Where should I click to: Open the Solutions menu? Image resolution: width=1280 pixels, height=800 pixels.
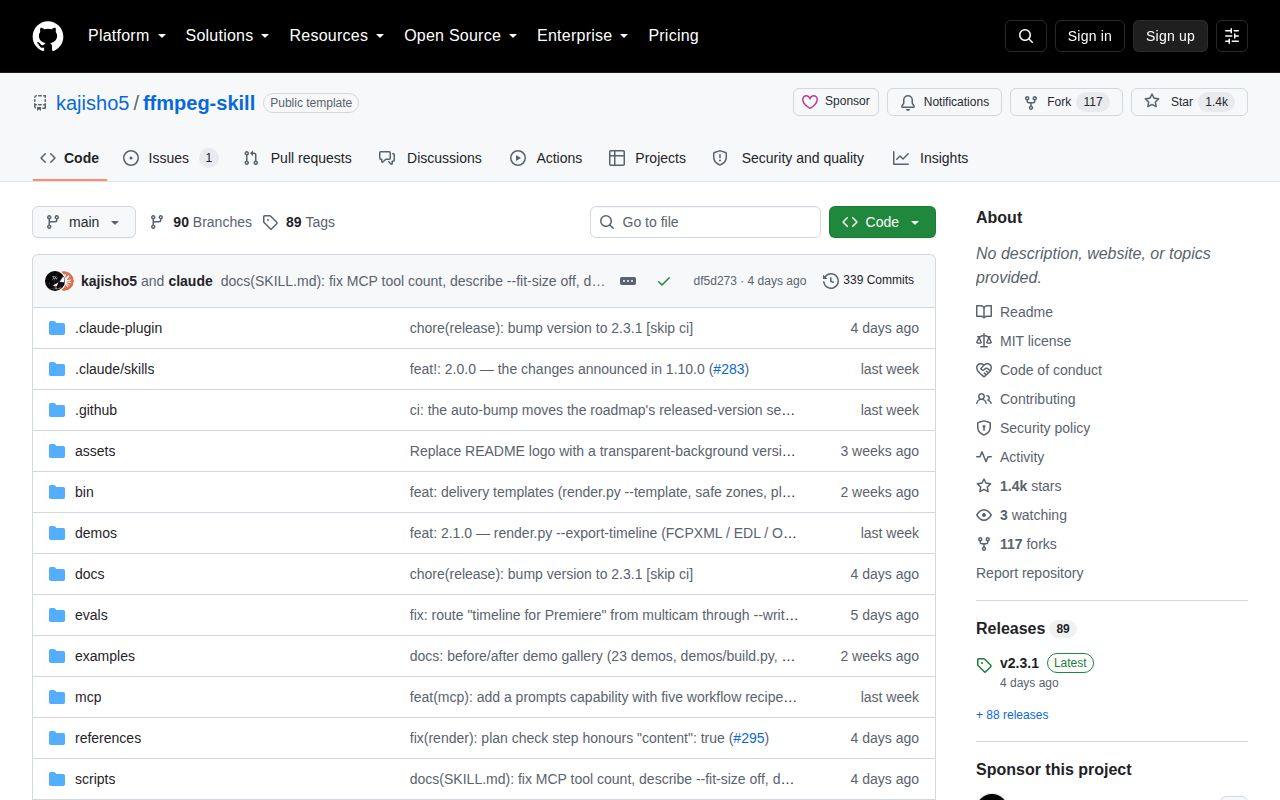(228, 36)
